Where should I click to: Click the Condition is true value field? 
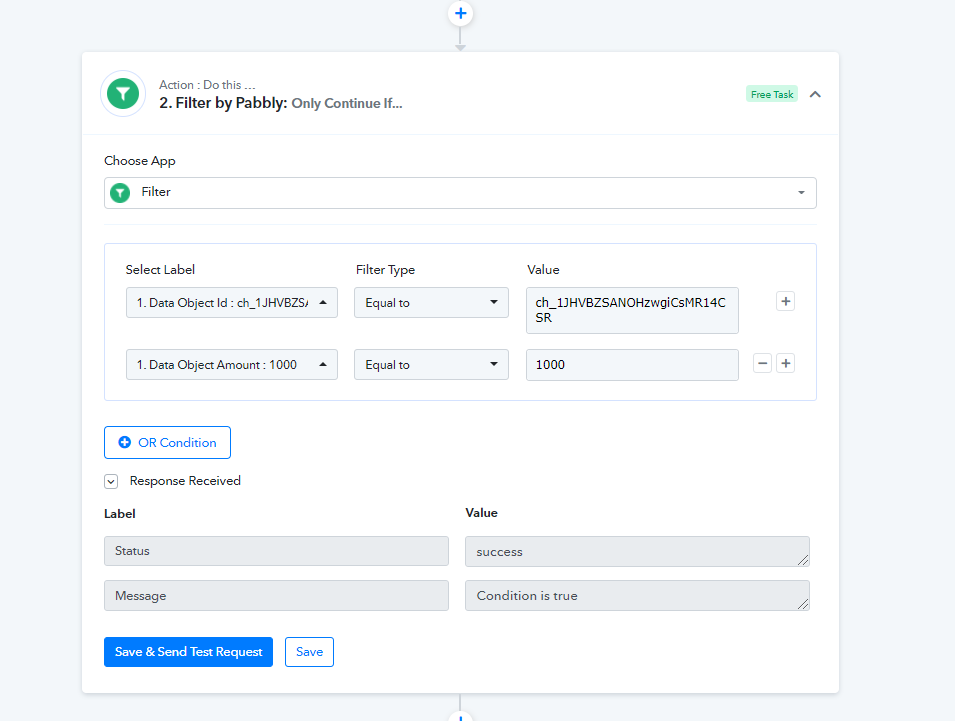tap(637, 596)
